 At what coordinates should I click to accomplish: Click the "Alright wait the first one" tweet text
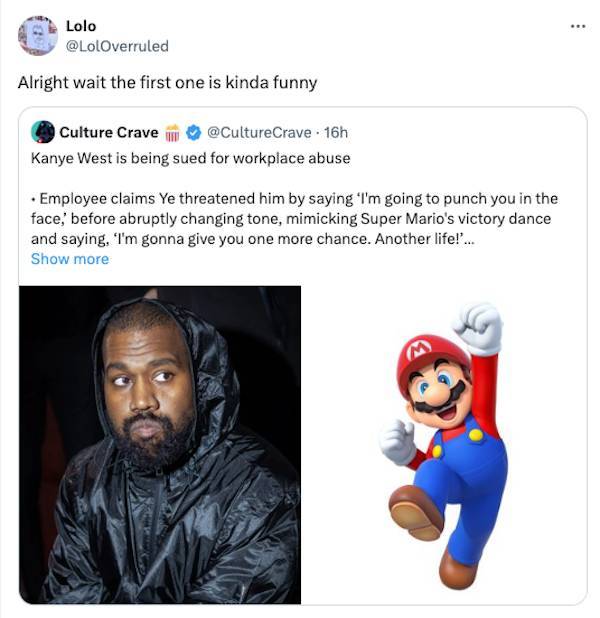click(x=167, y=82)
